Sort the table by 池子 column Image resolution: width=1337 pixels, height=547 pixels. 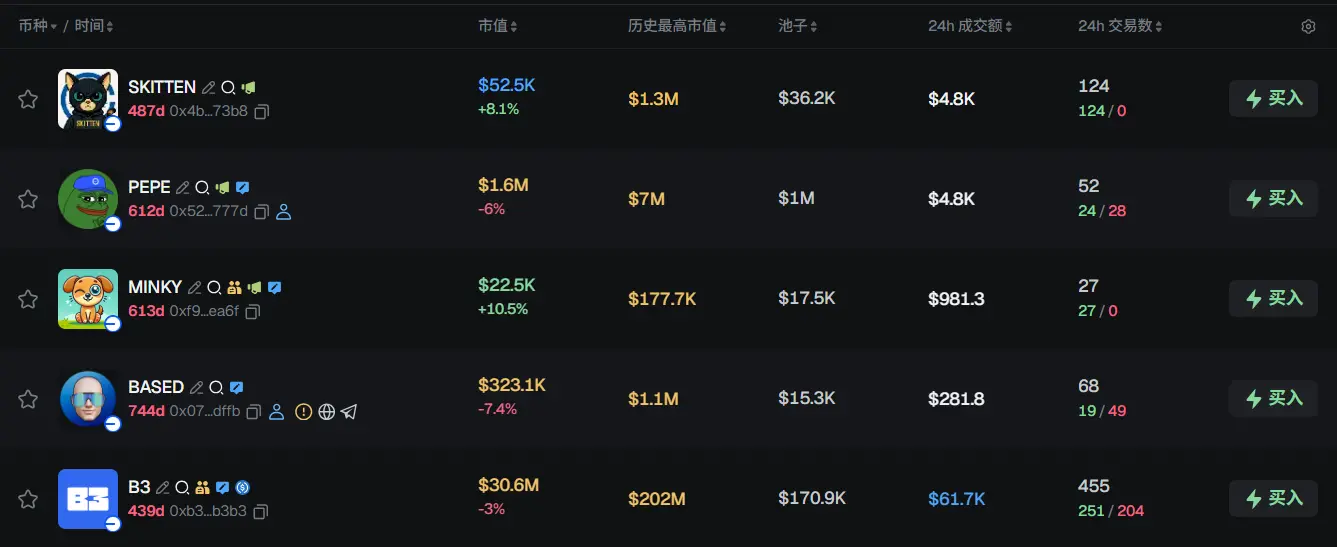point(797,26)
